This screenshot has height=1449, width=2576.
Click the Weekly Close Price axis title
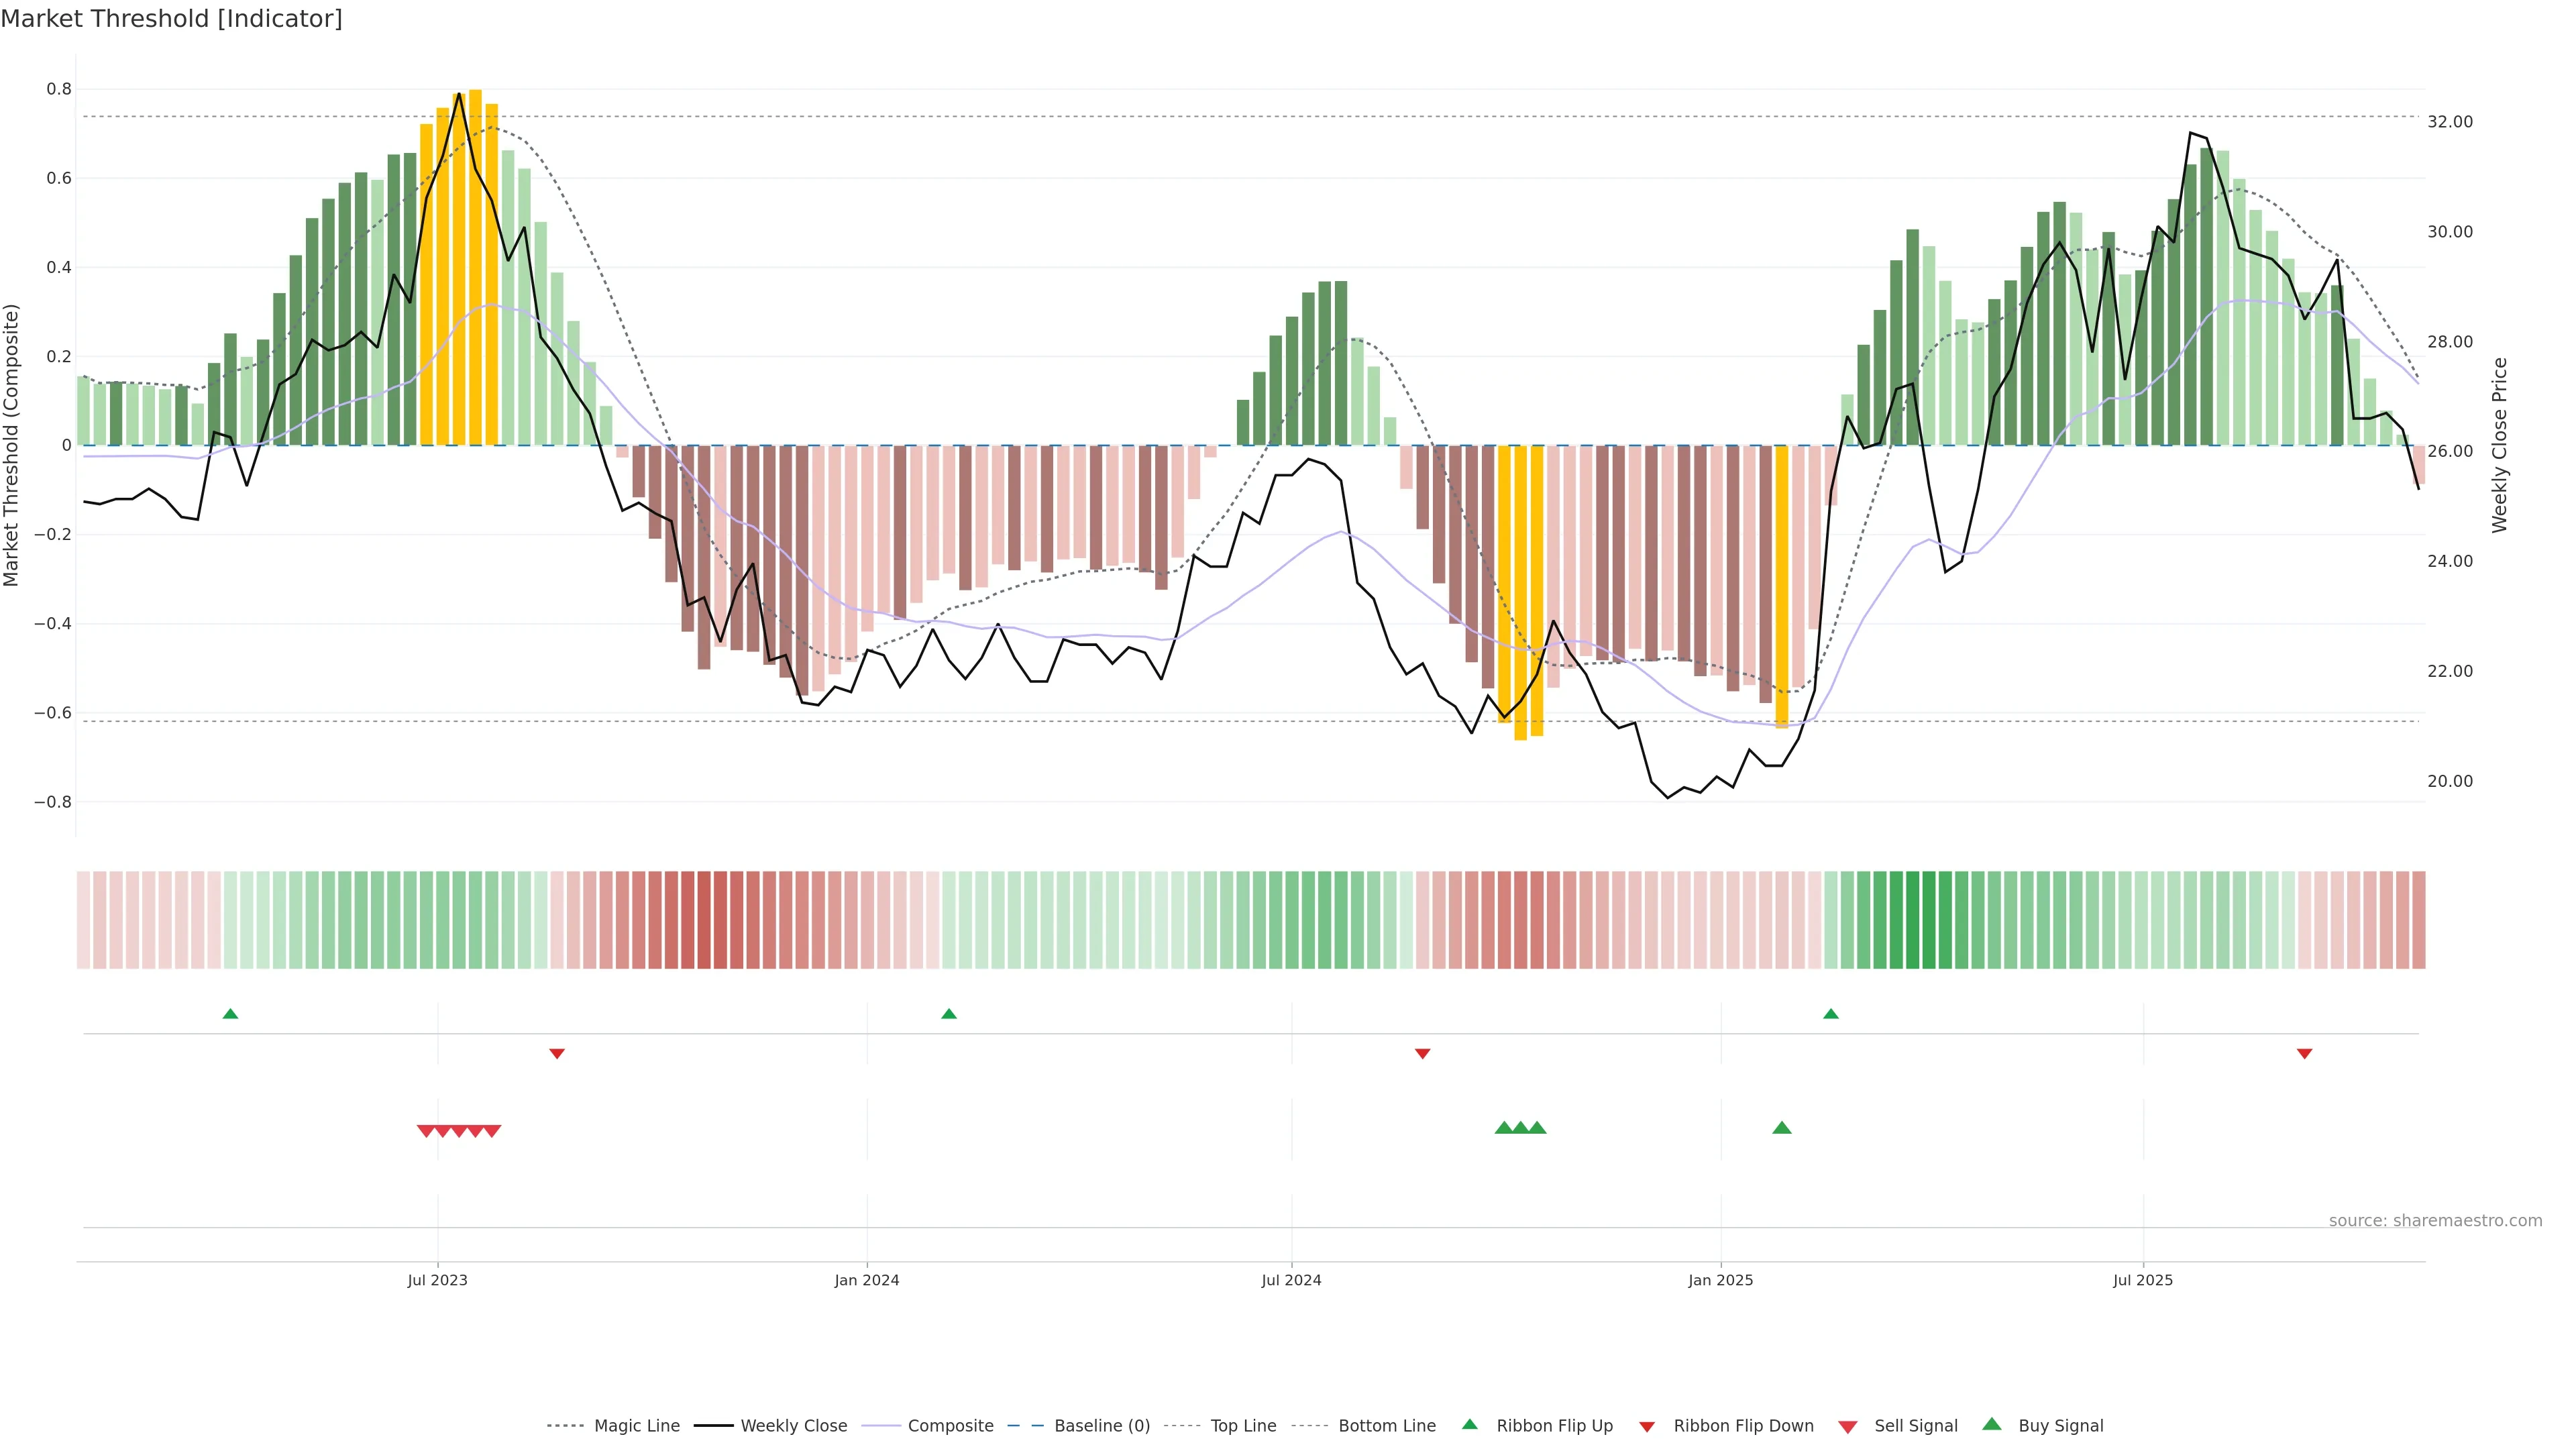(x=2499, y=445)
